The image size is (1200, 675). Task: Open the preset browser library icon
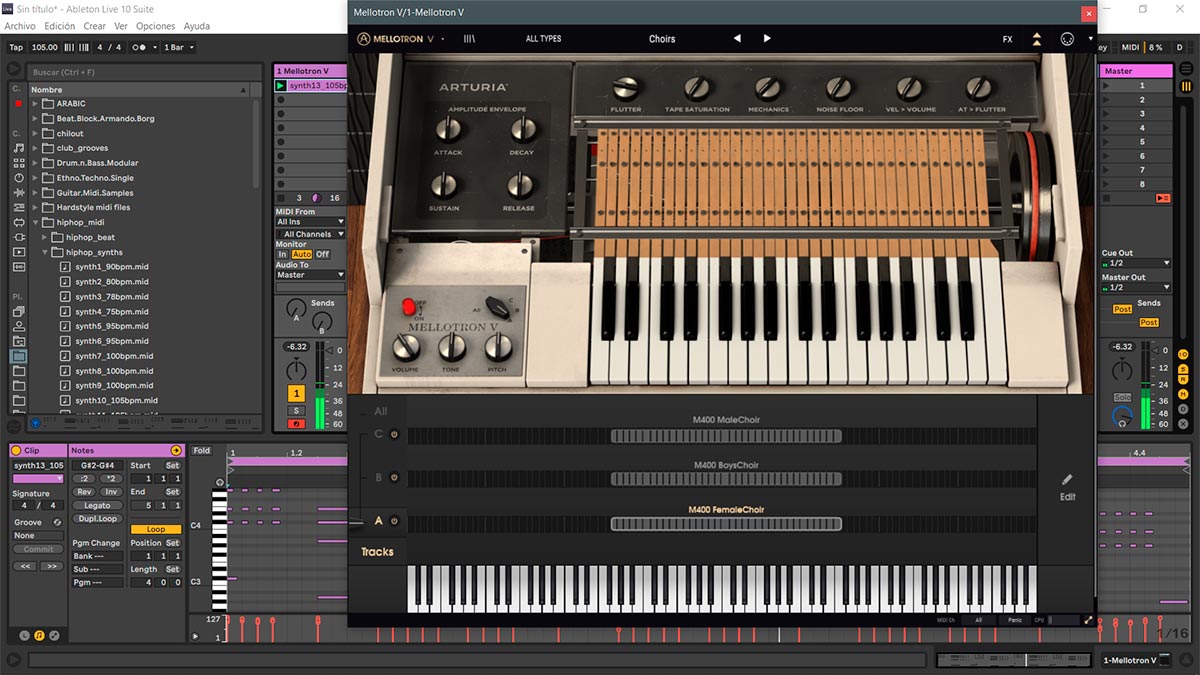tap(469, 39)
